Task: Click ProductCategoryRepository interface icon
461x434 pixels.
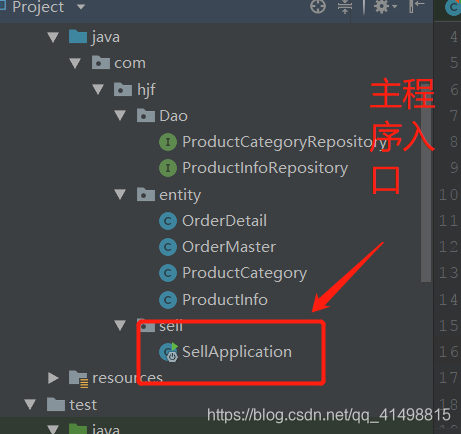Action: pos(168,142)
